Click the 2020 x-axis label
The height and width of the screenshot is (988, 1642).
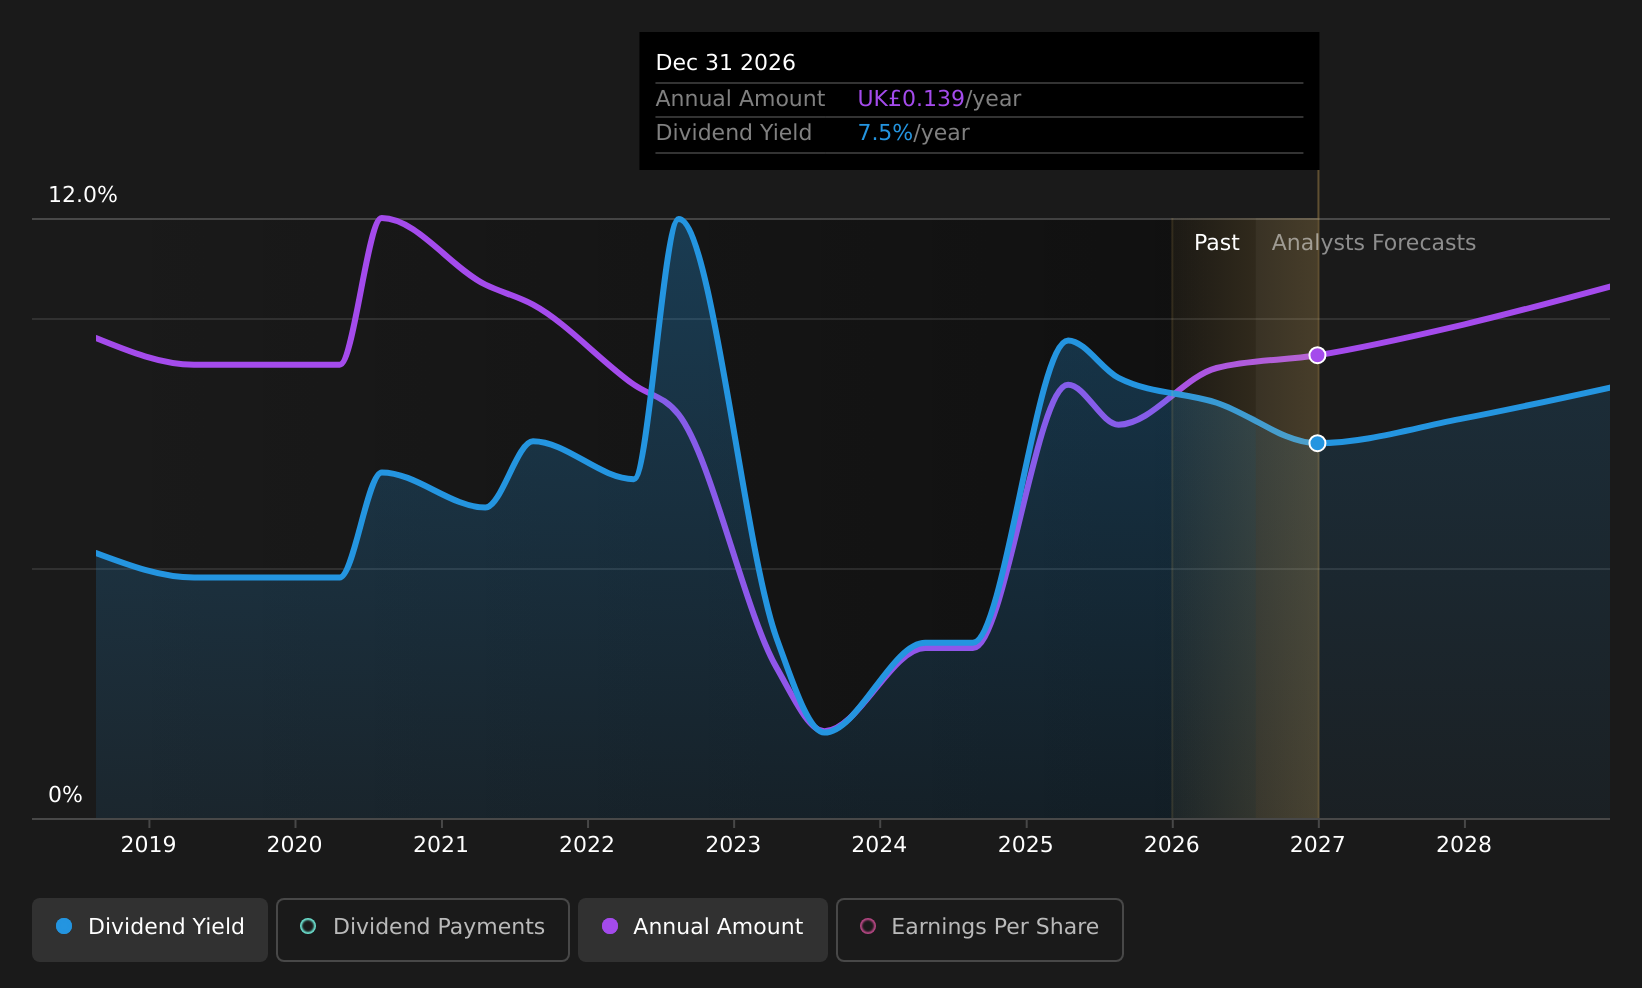294,845
